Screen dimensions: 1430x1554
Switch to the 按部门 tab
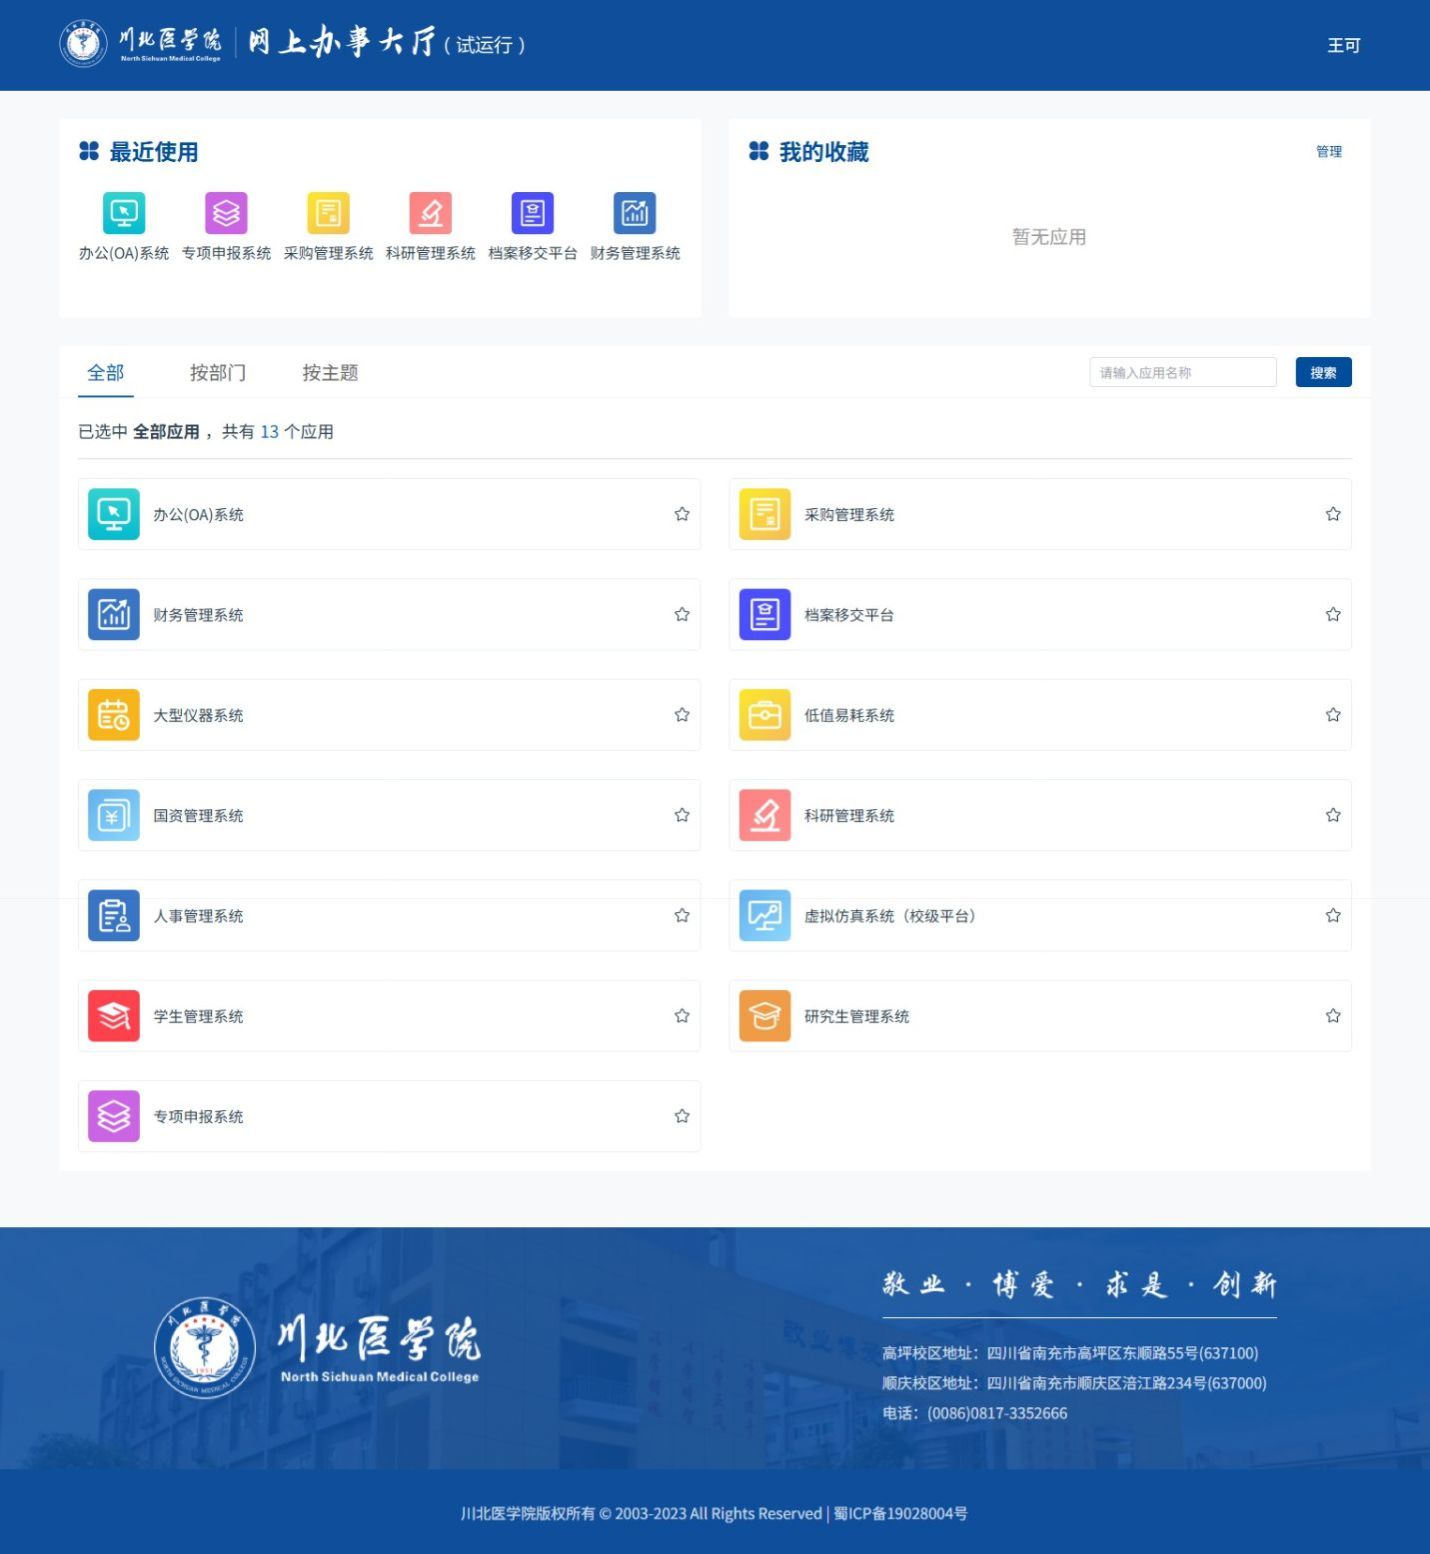[218, 373]
